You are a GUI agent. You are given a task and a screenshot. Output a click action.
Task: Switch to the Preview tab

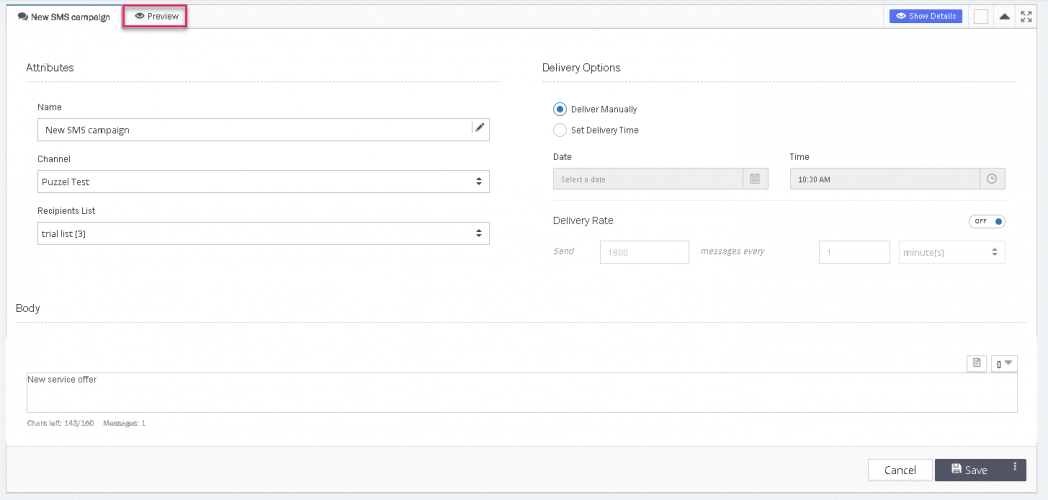156,16
